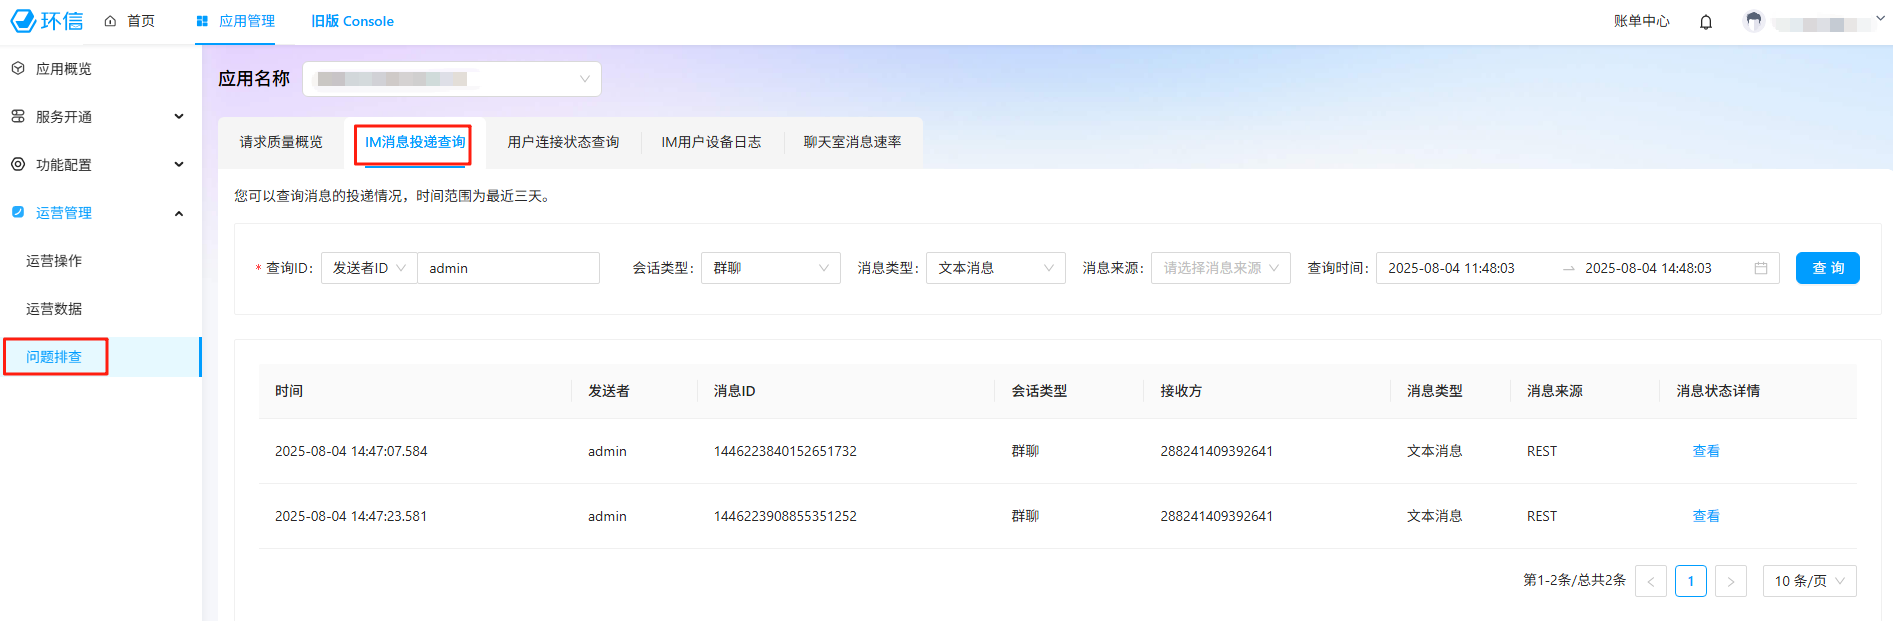This screenshot has width=1893, height=621.
Task: Open the 10 条/页 page size selector
Action: point(1808,581)
